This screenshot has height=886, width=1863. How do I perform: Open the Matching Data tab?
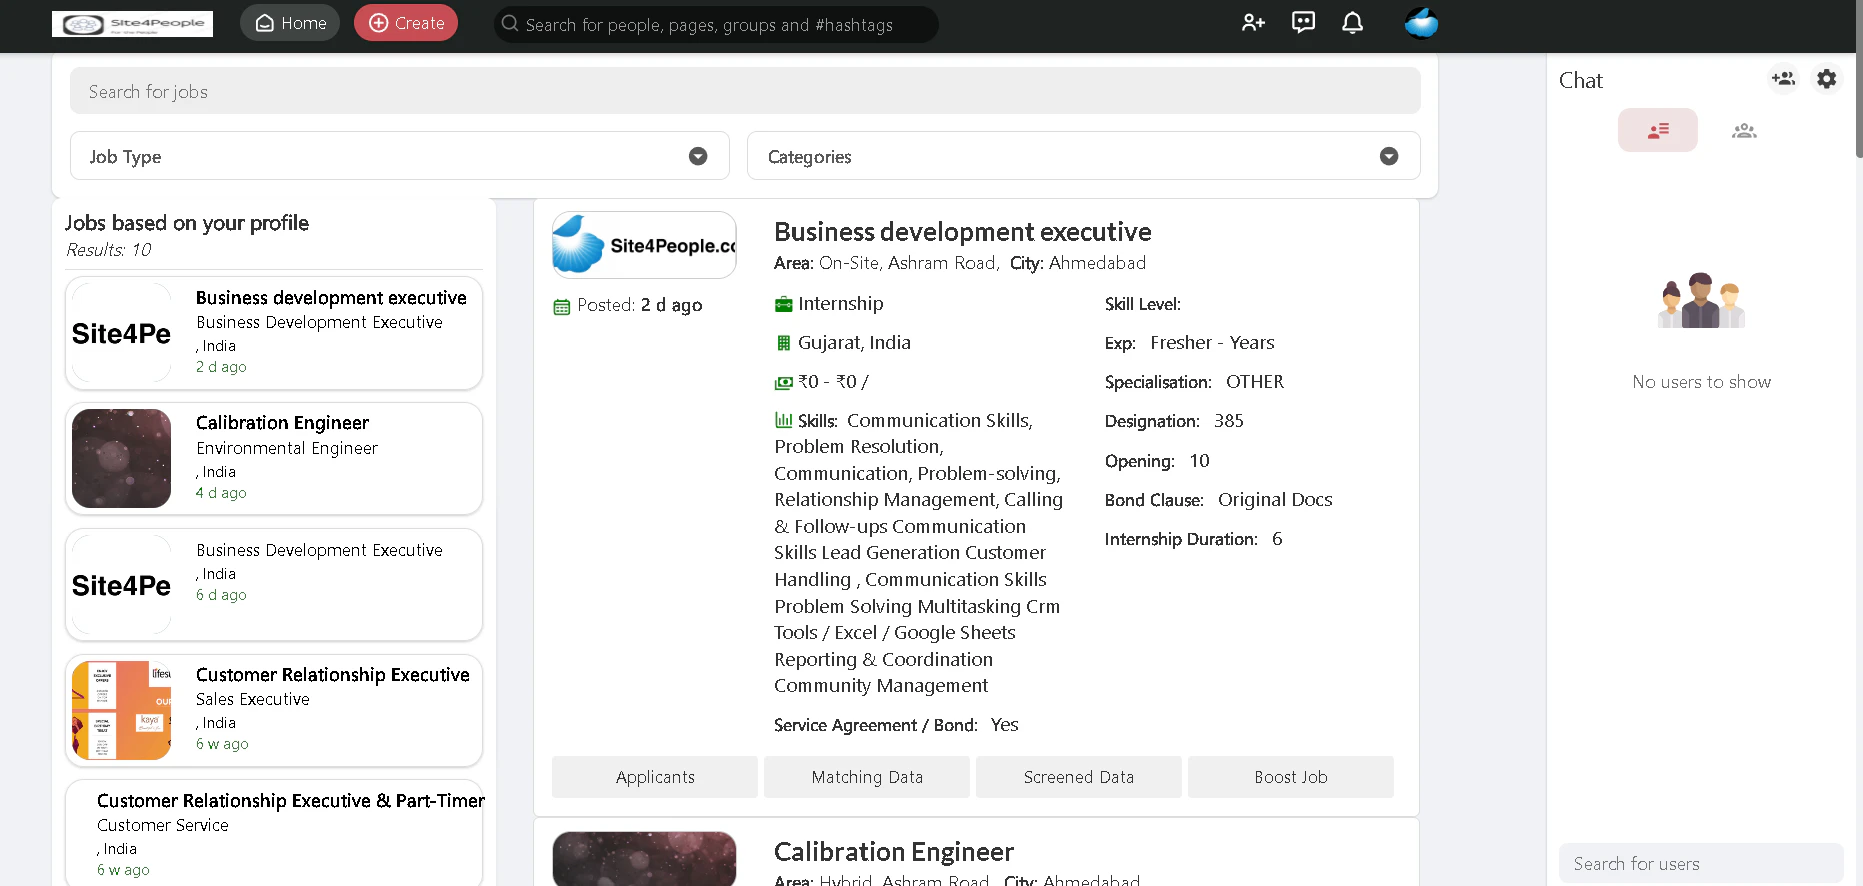point(867,777)
